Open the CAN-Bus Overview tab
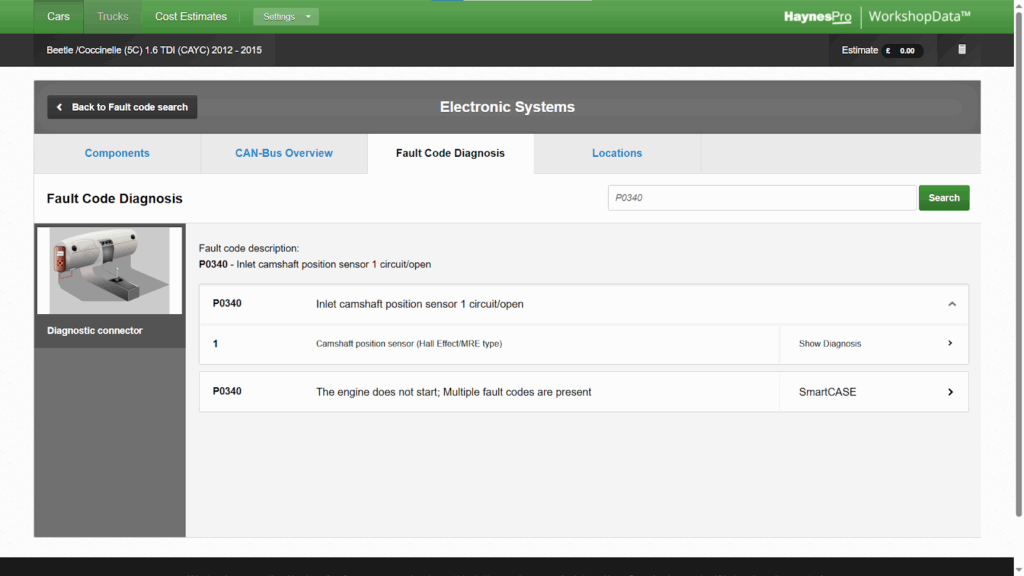 [283, 153]
